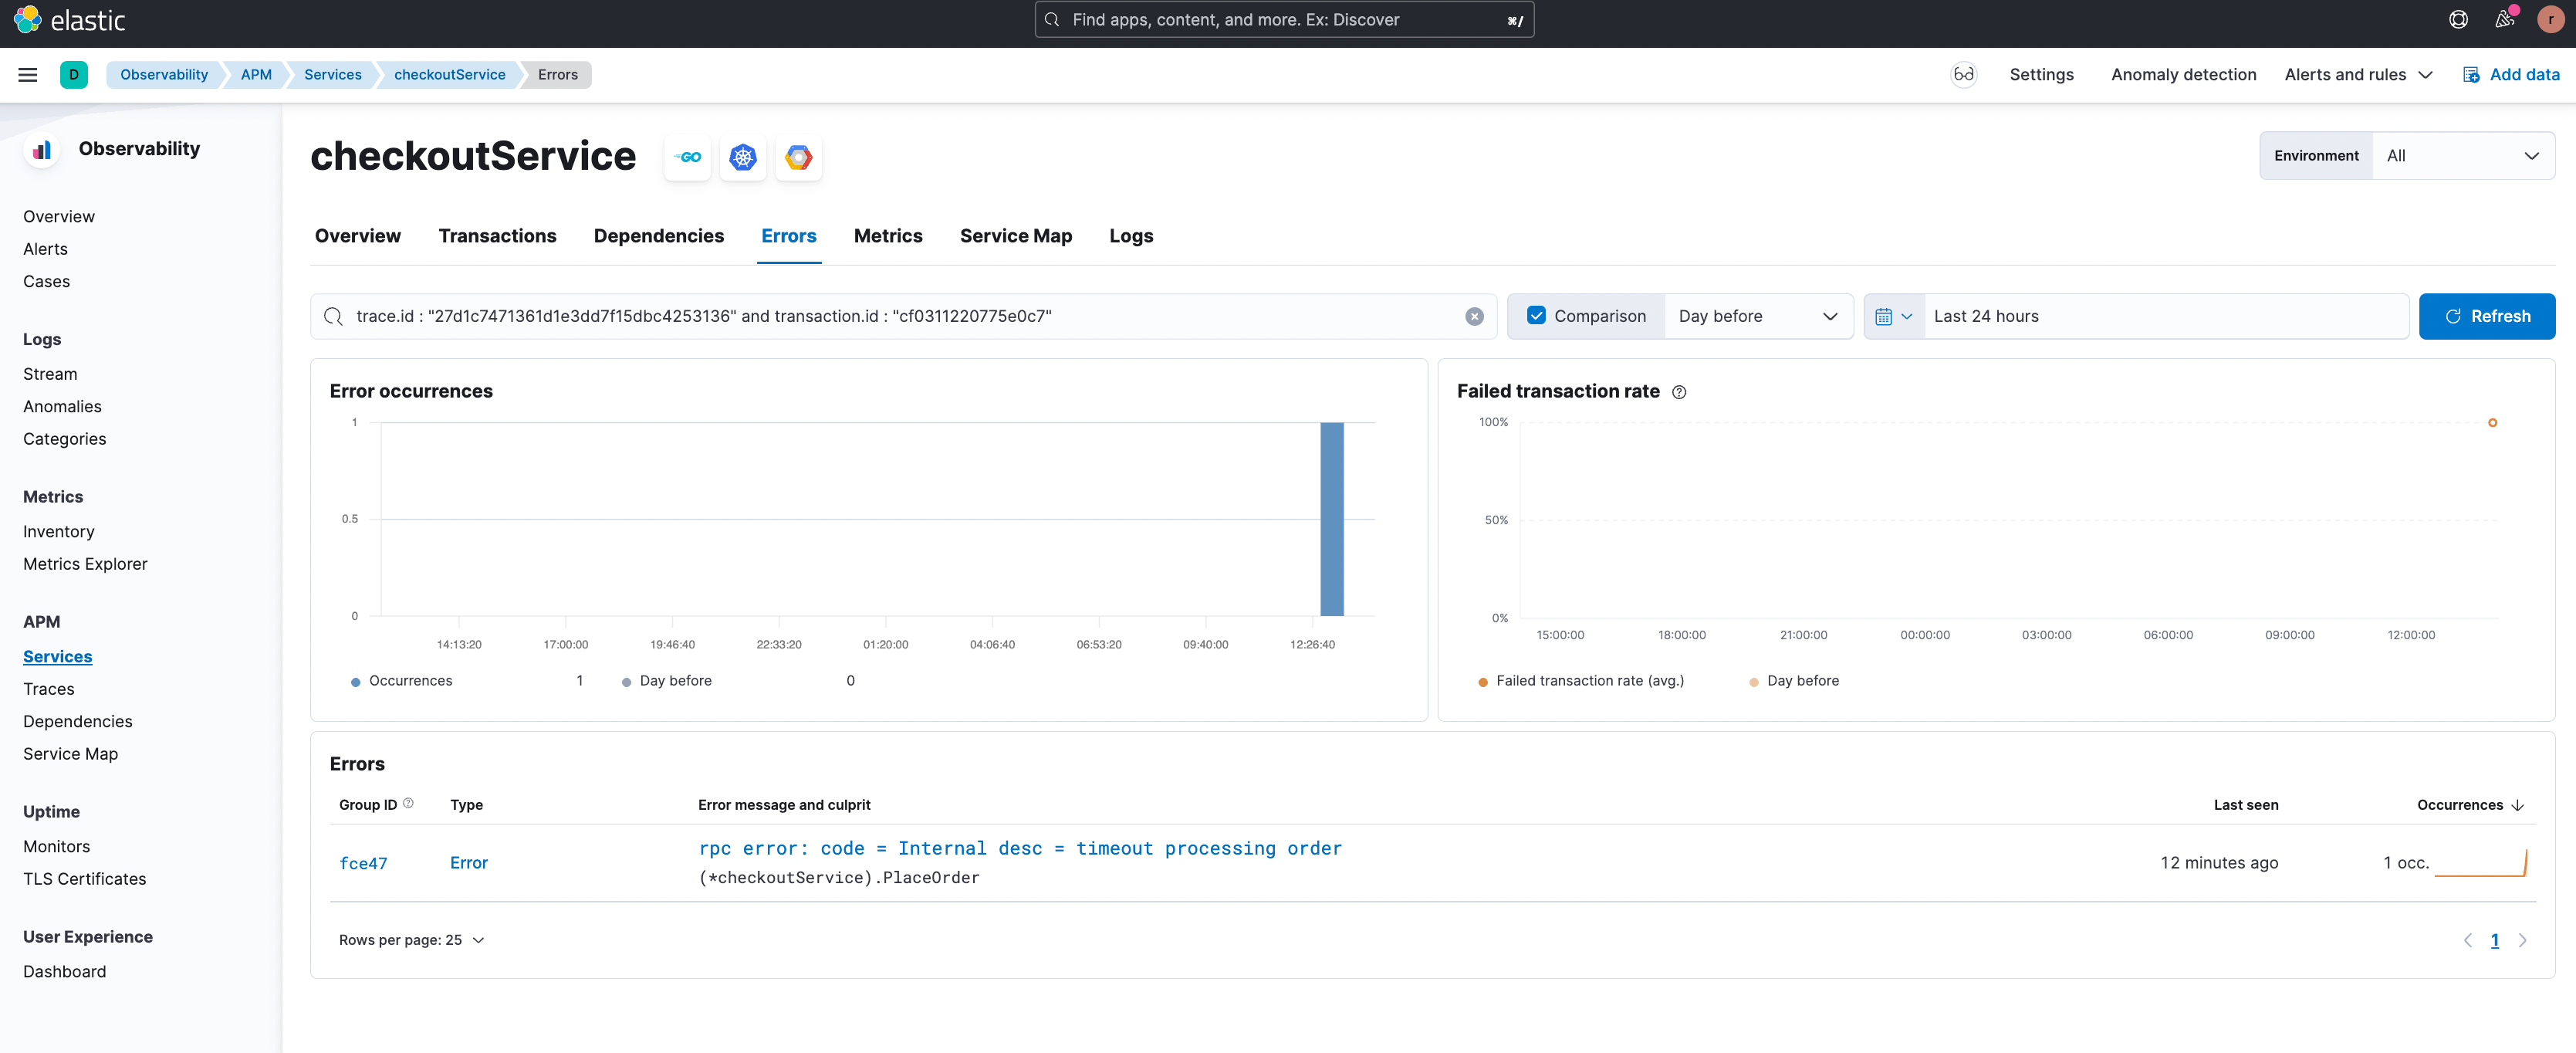
Task: Click the APM bar chart icon in sidebar
Action: 39,150
